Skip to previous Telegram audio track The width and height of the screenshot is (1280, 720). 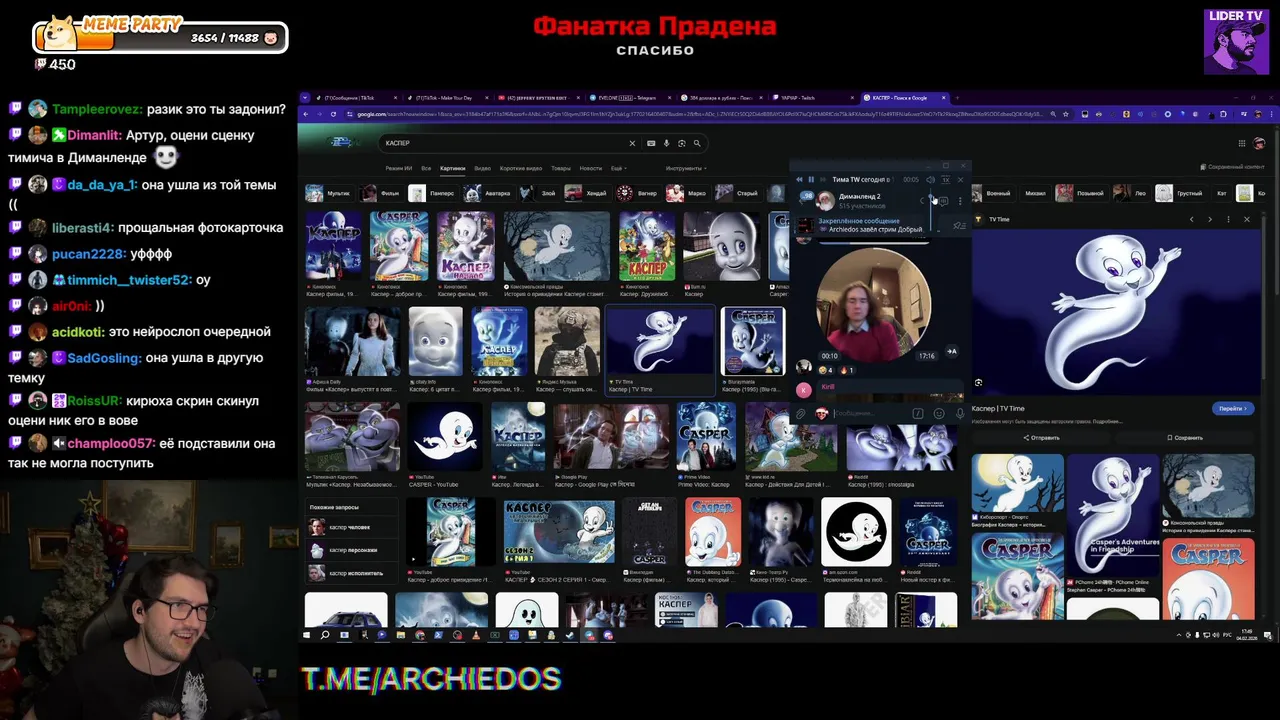pos(800,180)
